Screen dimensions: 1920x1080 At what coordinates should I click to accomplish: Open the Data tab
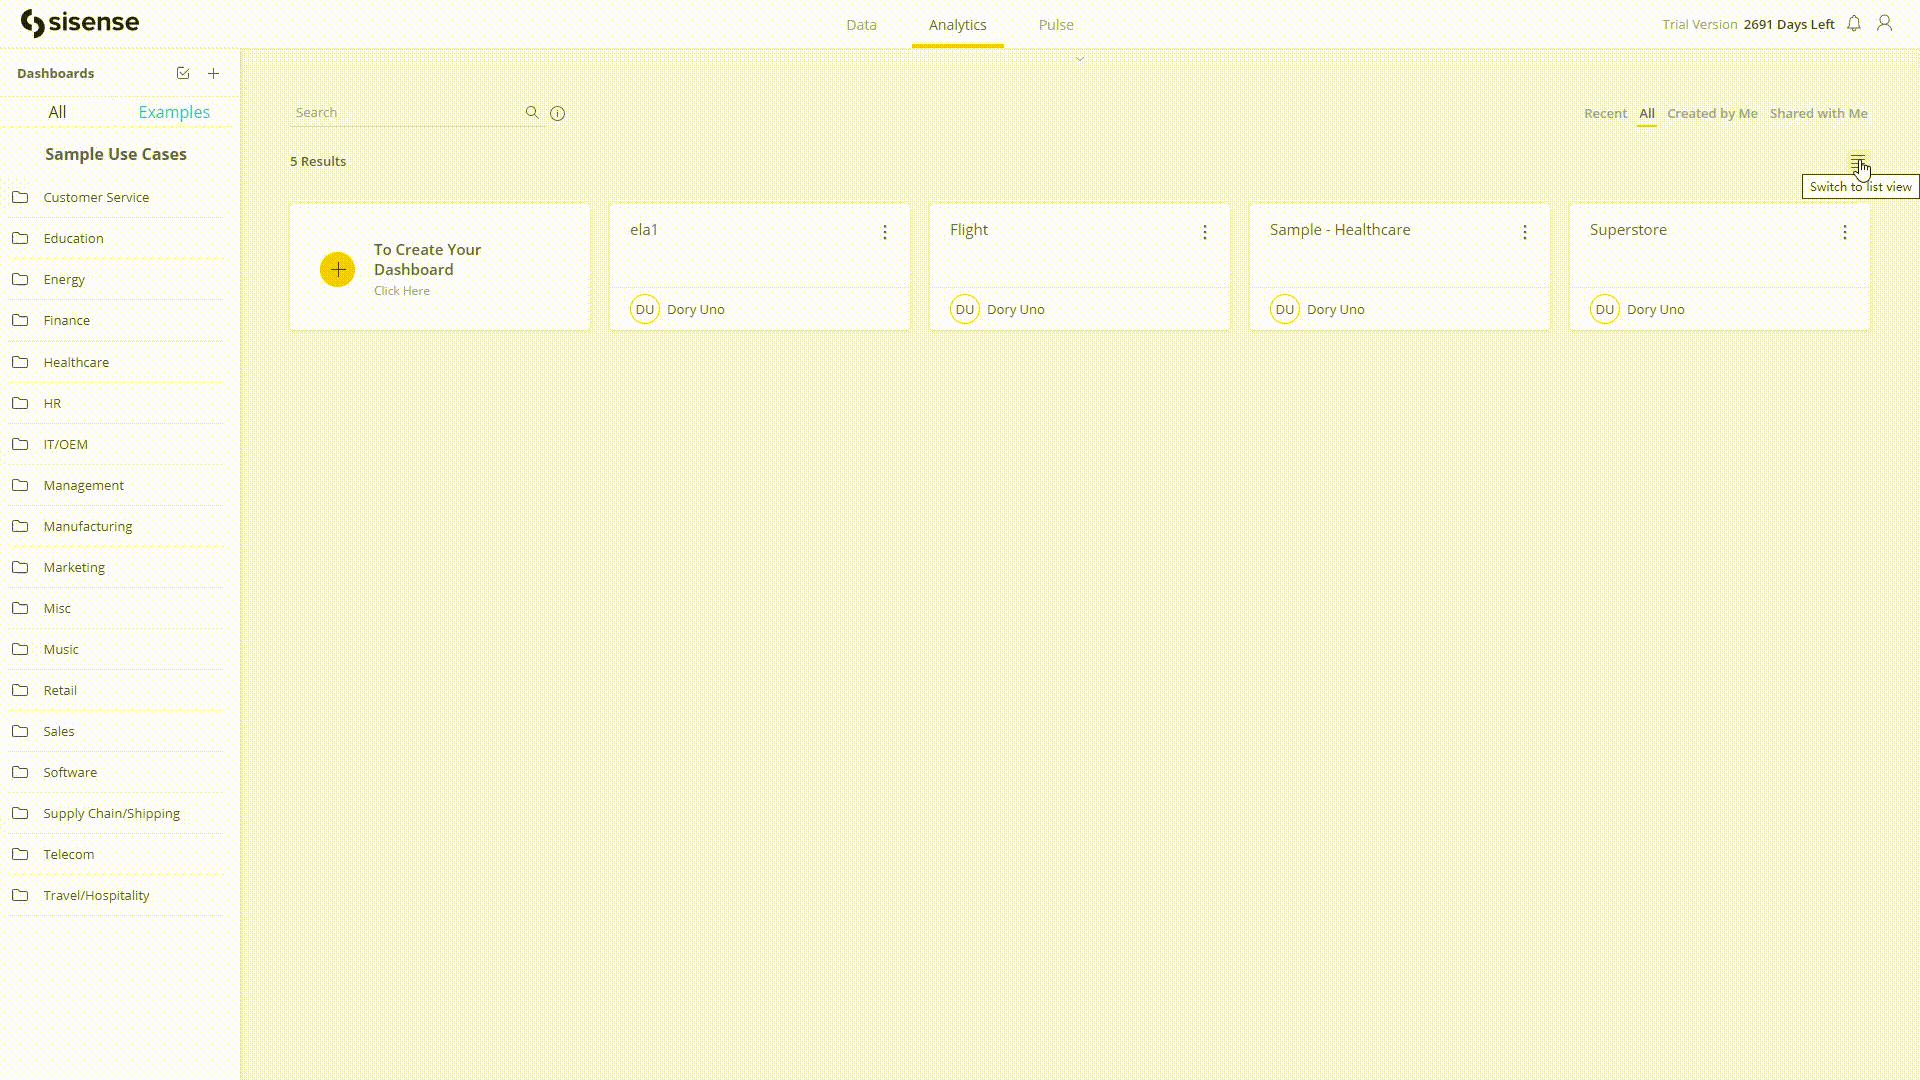(861, 25)
